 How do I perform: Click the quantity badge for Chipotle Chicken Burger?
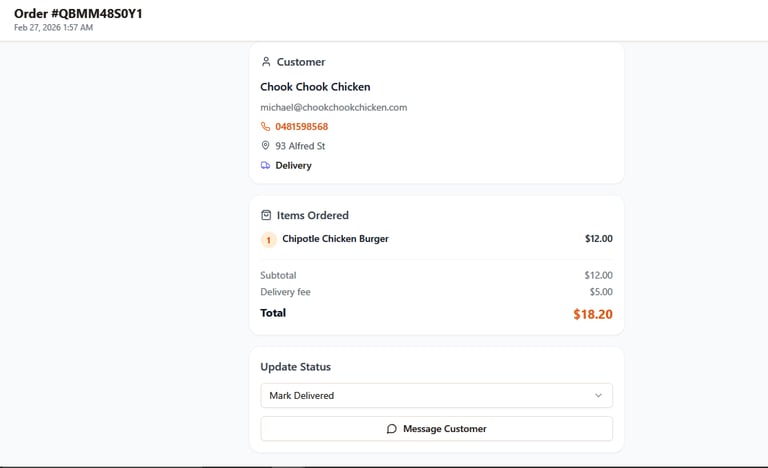[x=268, y=240]
